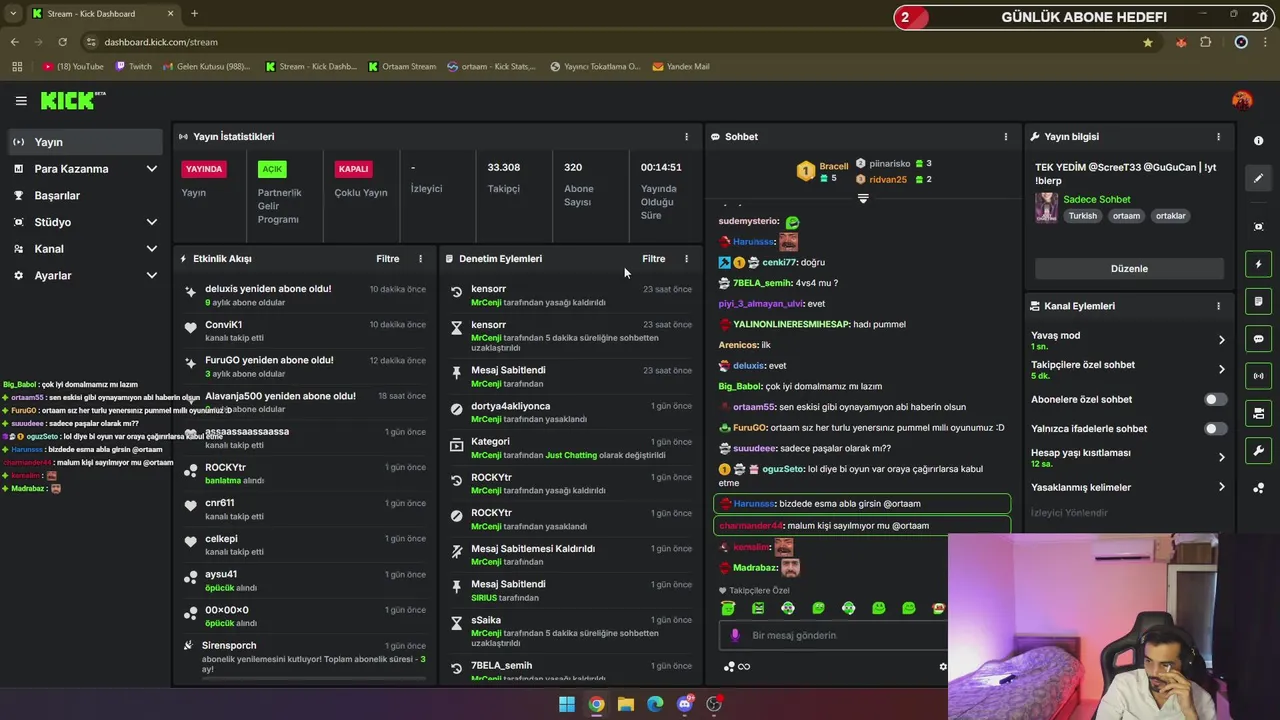
Task: Open chat settings gear icon
Action: (x=942, y=666)
